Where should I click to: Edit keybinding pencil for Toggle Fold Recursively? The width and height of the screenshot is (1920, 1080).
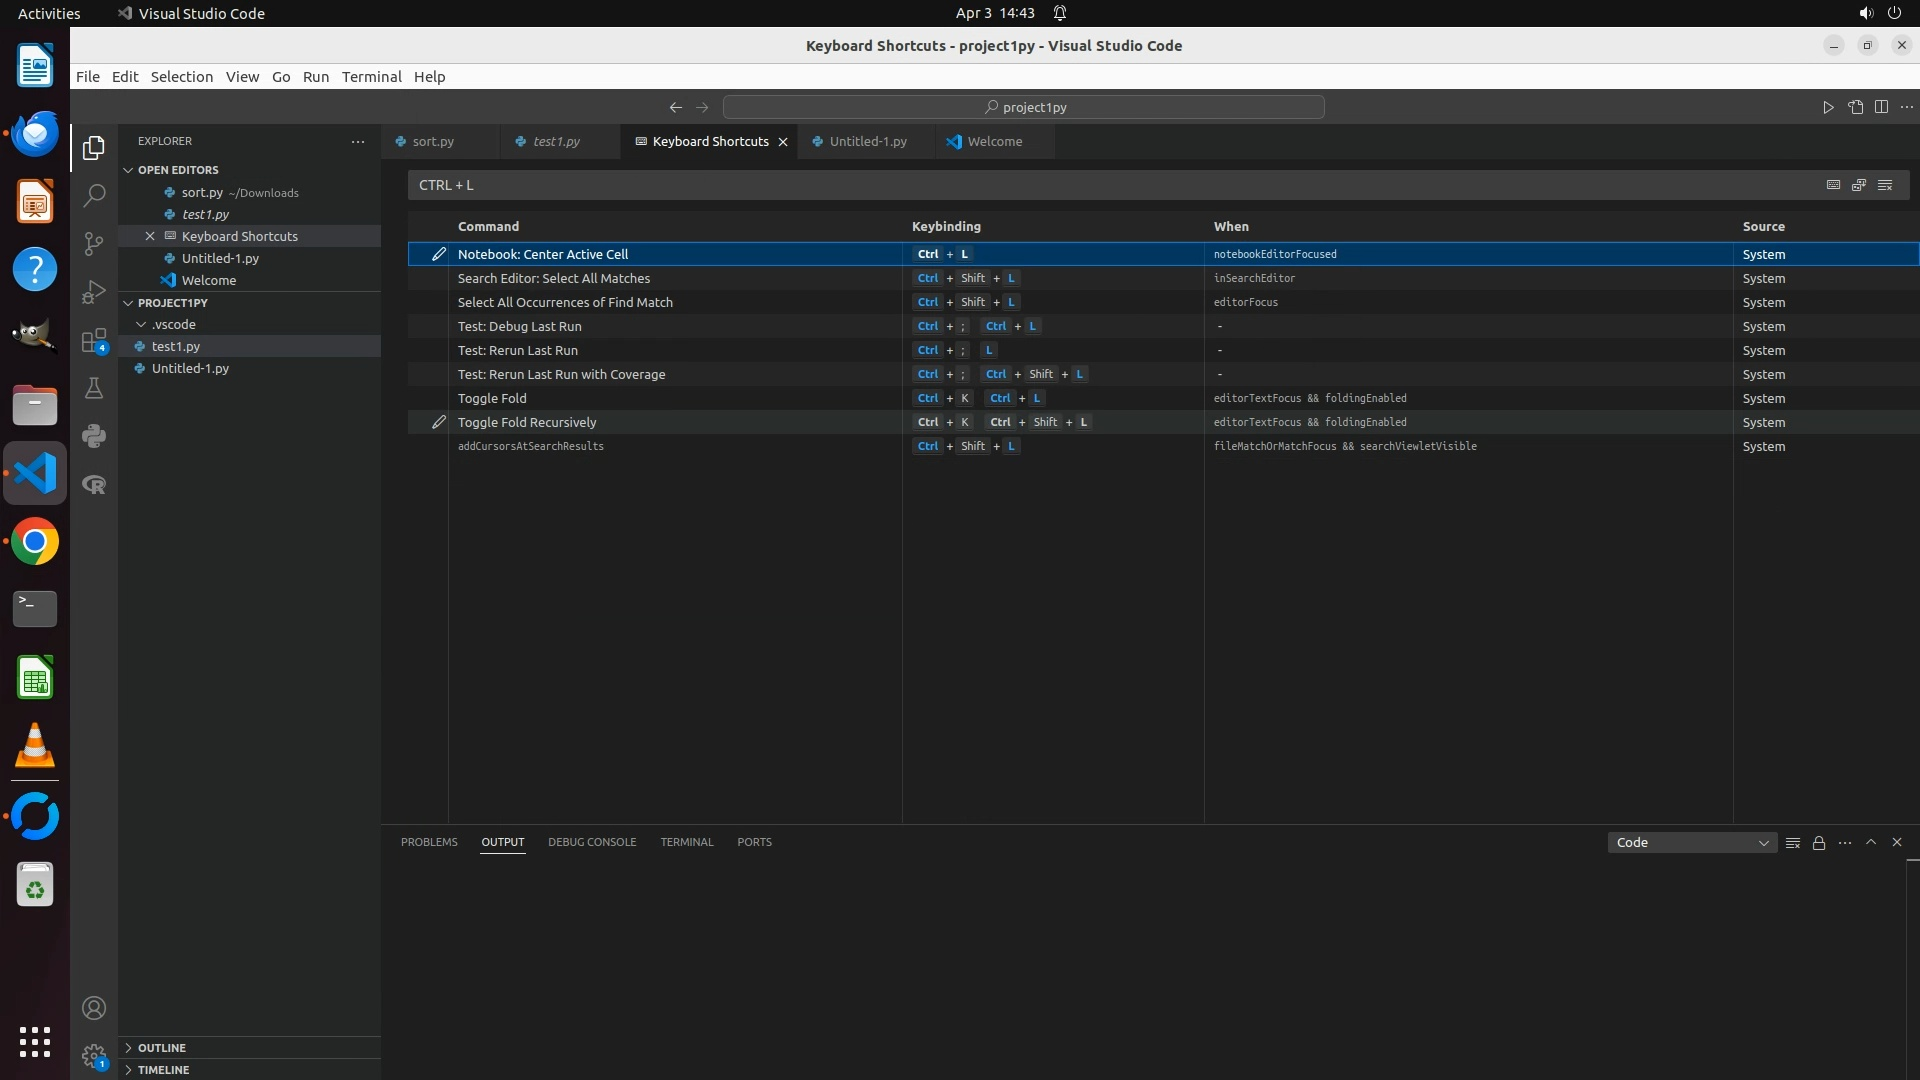click(438, 422)
